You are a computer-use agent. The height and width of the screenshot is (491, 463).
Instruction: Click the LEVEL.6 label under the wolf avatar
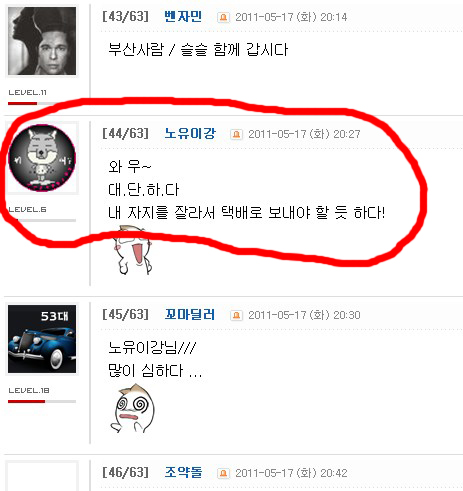coord(27,210)
